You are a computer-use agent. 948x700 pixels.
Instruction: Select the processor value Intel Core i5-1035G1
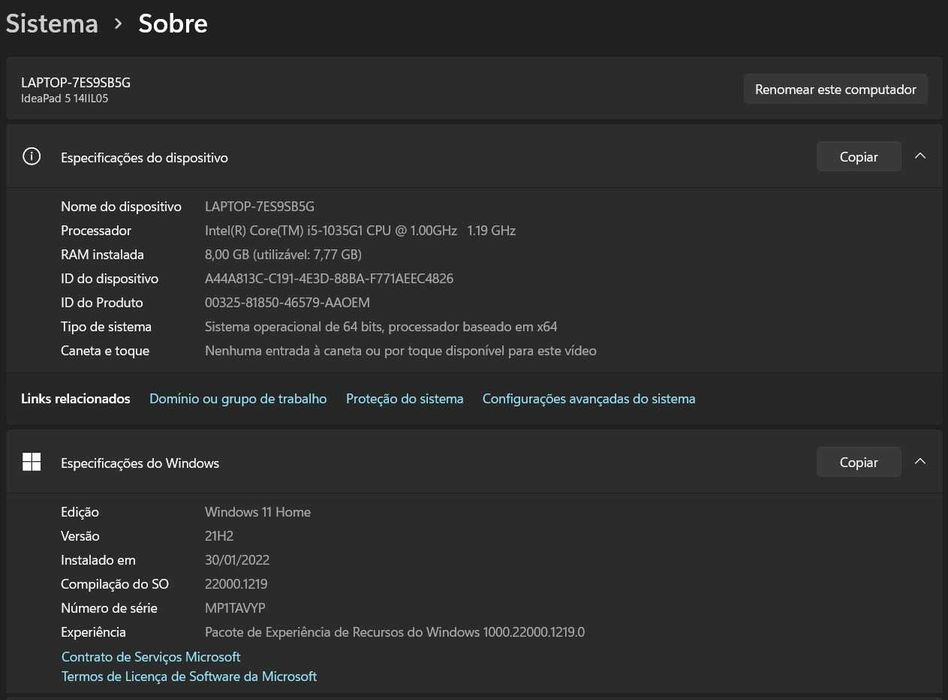click(x=360, y=230)
